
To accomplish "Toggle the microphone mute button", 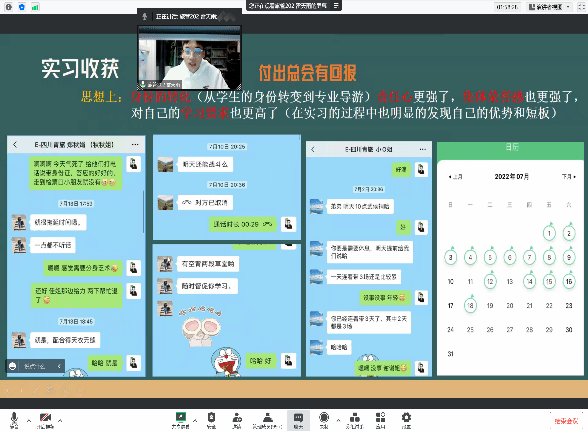I will tap(14, 420).
